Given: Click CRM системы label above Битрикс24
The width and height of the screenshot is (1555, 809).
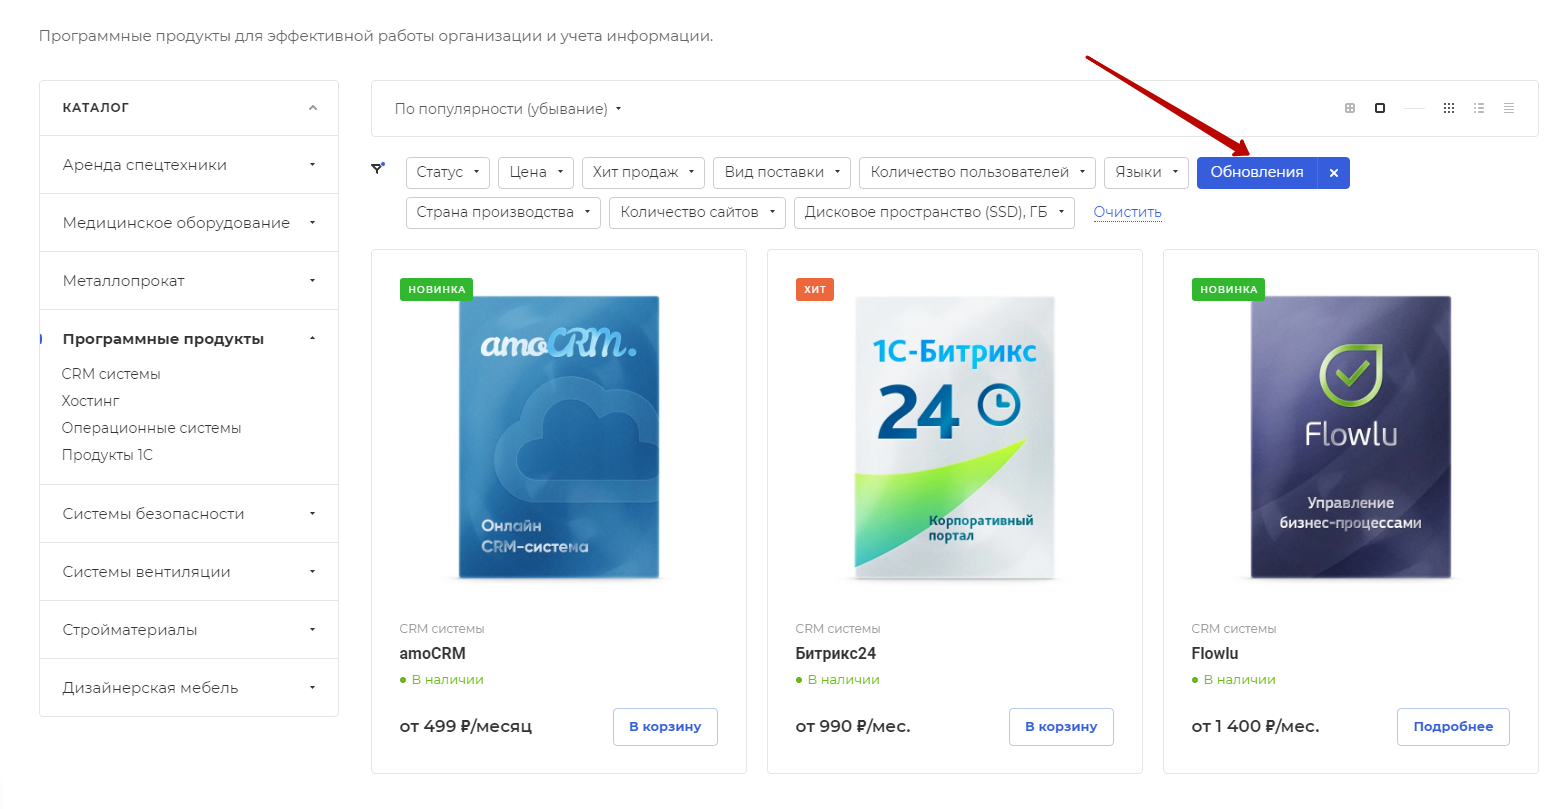Looking at the screenshot, I should 838,629.
